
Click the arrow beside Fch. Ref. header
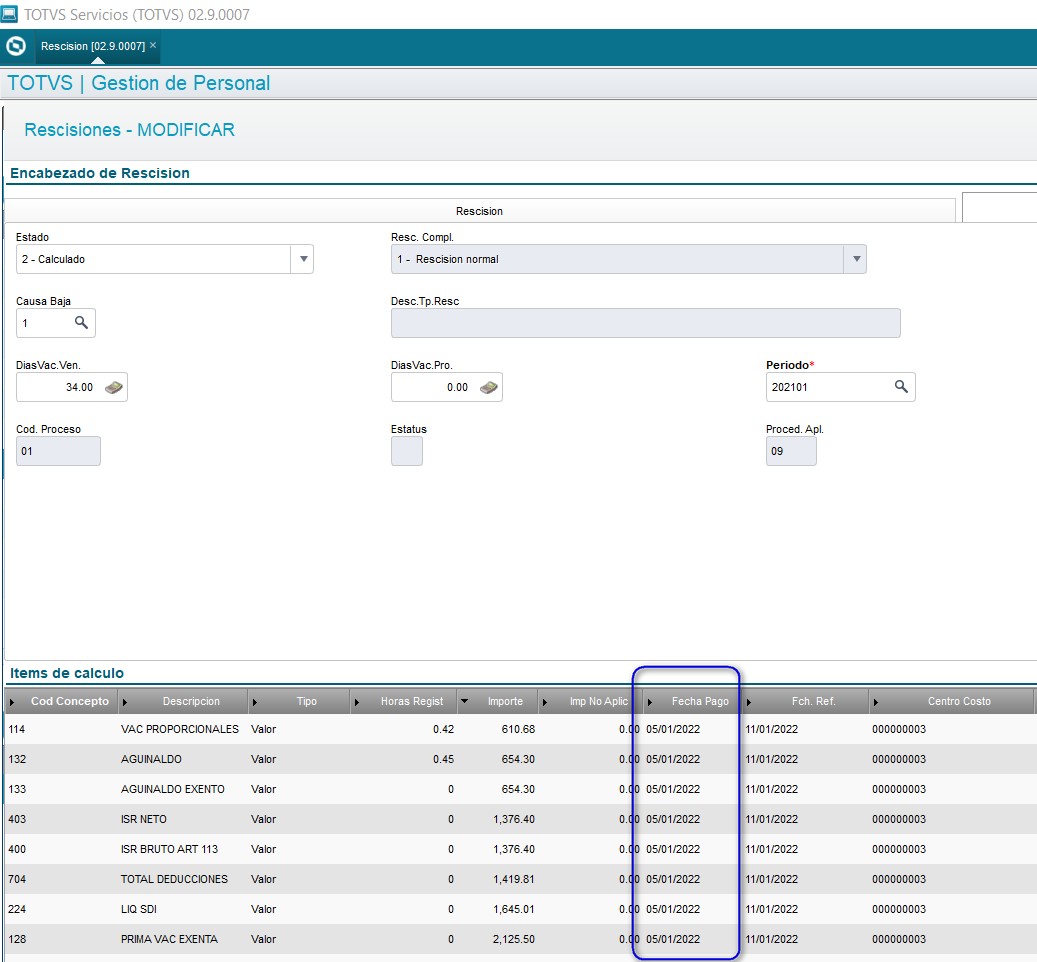[x=749, y=701]
